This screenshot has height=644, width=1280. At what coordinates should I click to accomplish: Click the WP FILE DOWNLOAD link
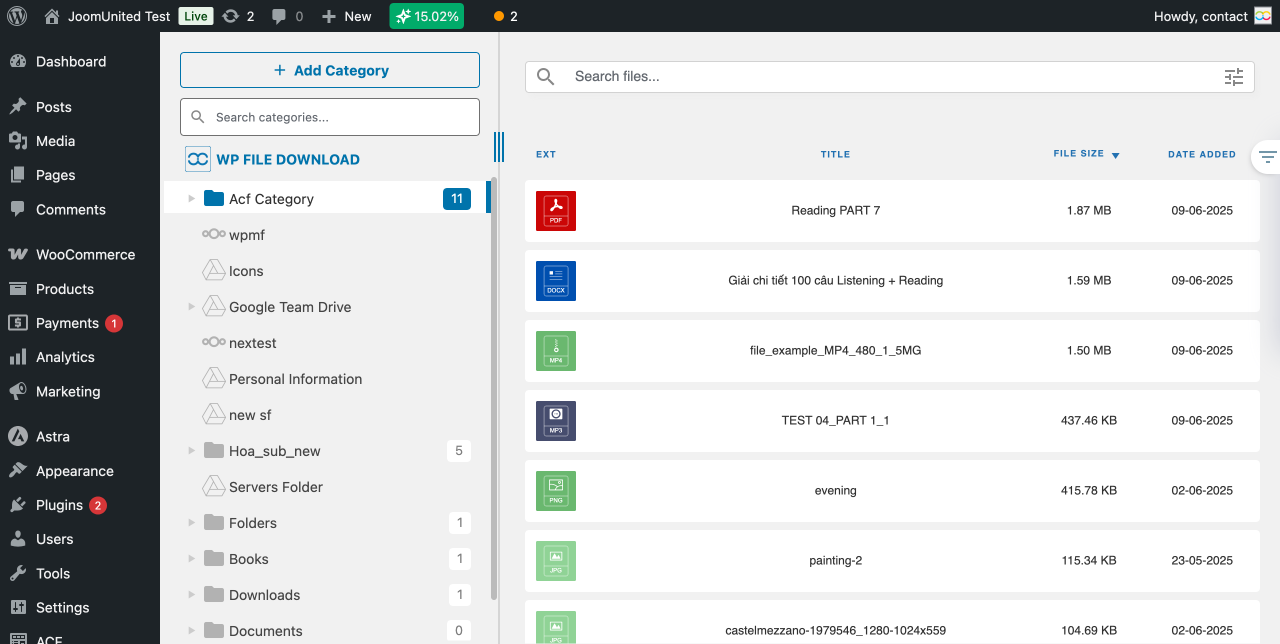[x=287, y=159]
